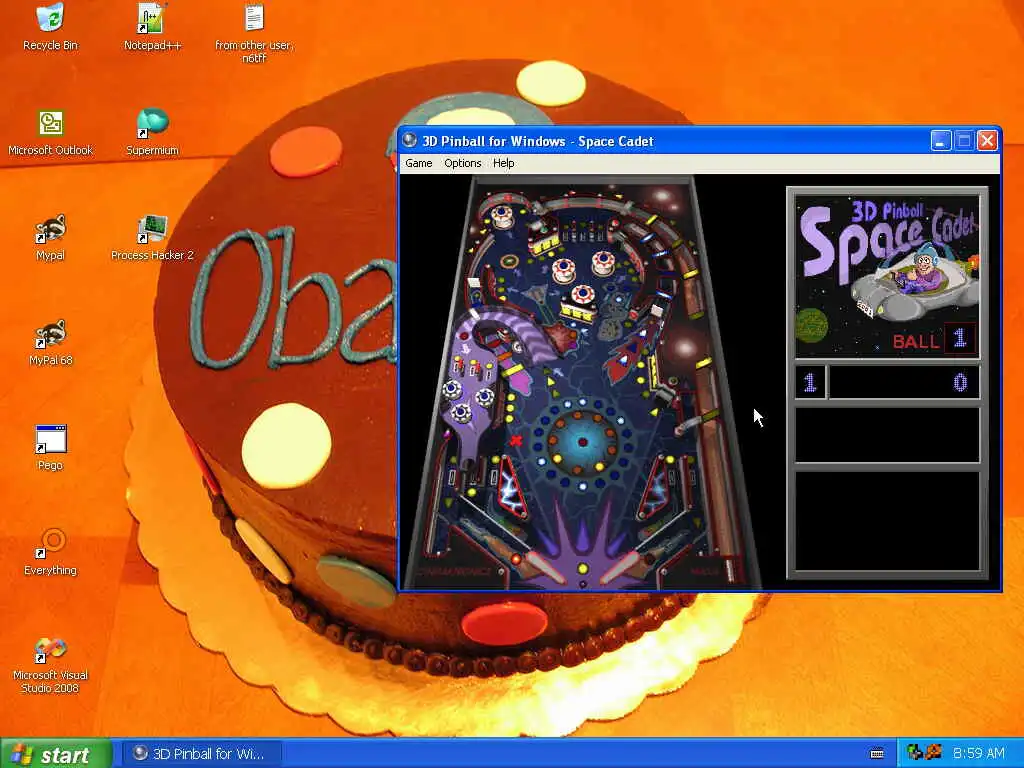Click the player number 1 box
Screen dimensions: 1024x768
click(810, 382)
